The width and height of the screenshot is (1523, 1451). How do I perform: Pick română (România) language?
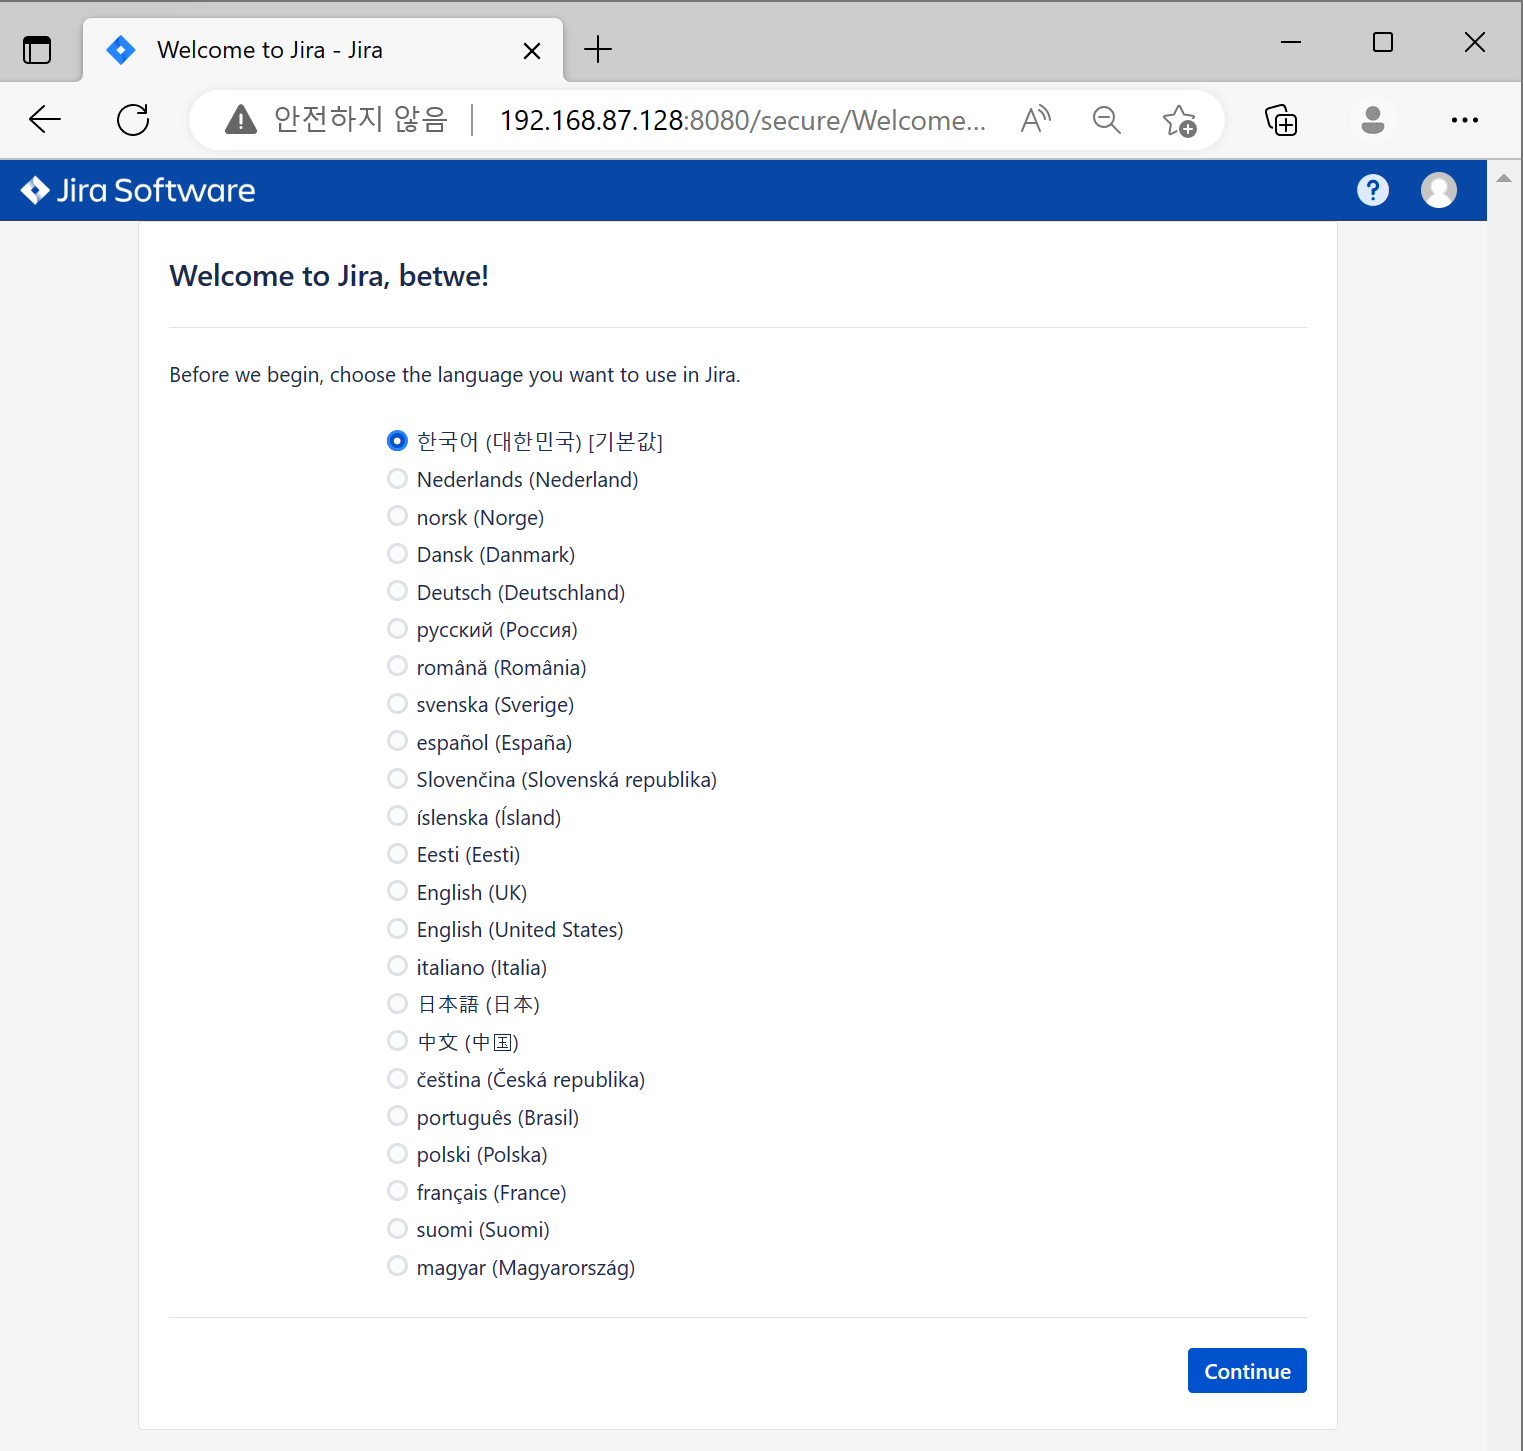click(x=397, y=666)
